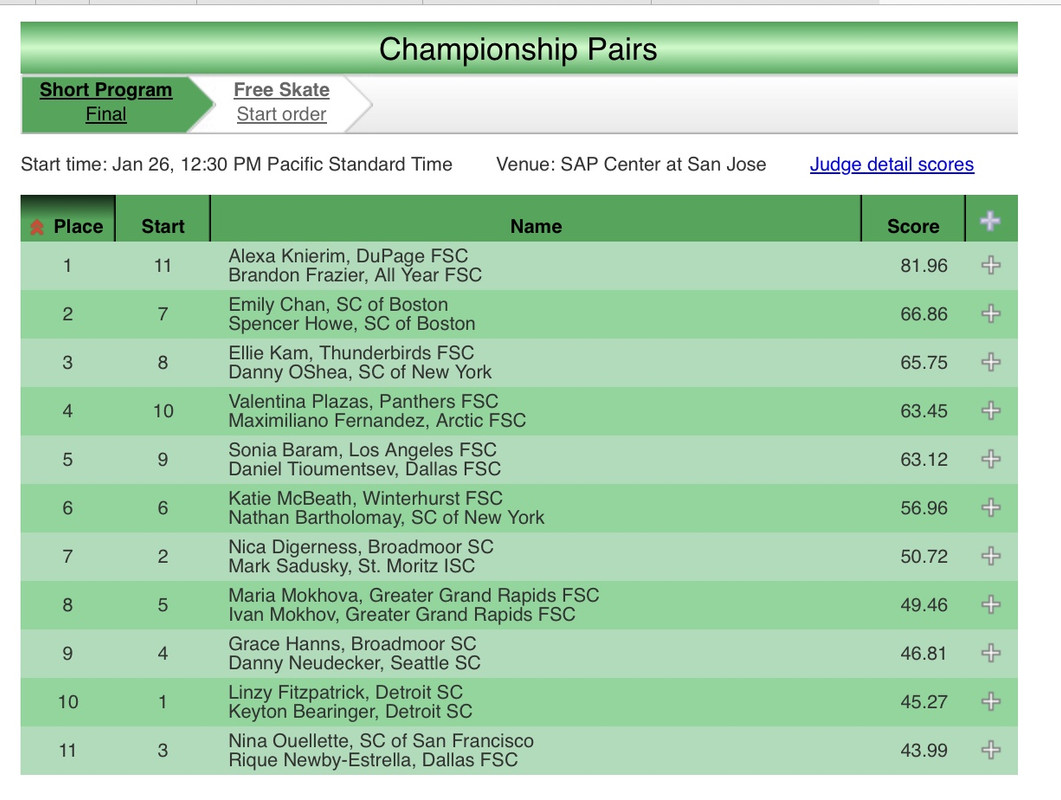Switch to the Free Skate tab
This screenshot has height=800, width=1061.
point(281,90)
